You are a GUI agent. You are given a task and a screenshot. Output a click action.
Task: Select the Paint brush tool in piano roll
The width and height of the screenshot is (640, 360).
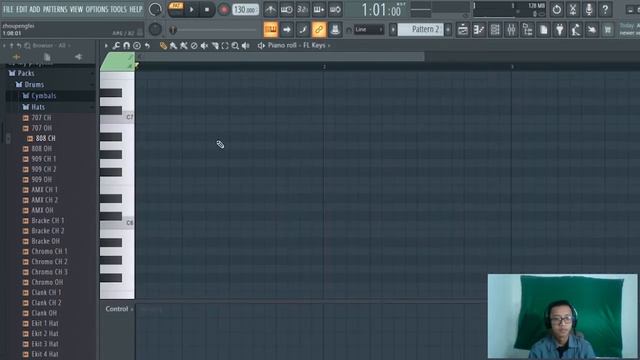point(173,46)
